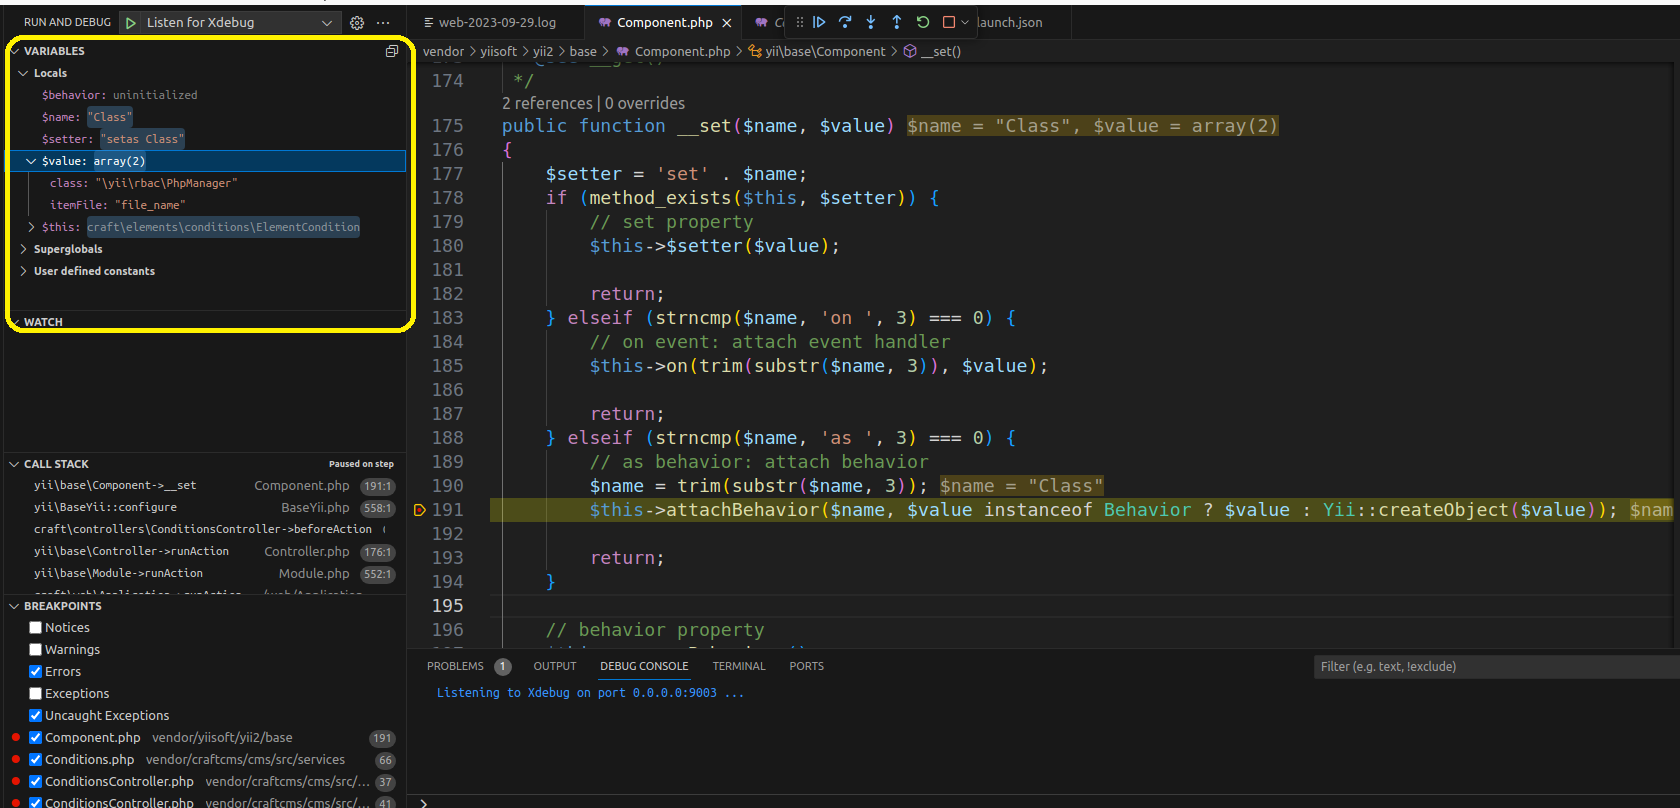The image size is (1680, 808).
Task: Enable the Warnings breakpoint checkbox
Action: point(36,649)
